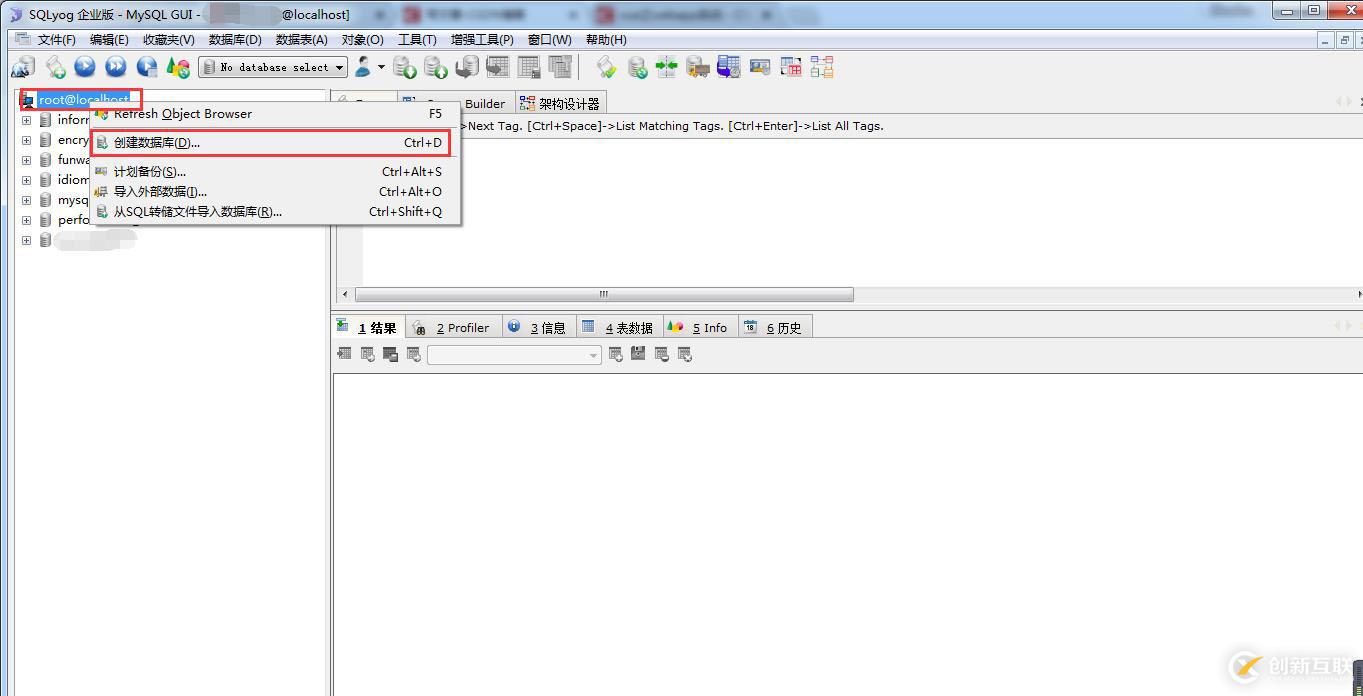Open the schema diagram toolbar icon
Screen dimensions: 1363x696
click(x=822, y=67)
